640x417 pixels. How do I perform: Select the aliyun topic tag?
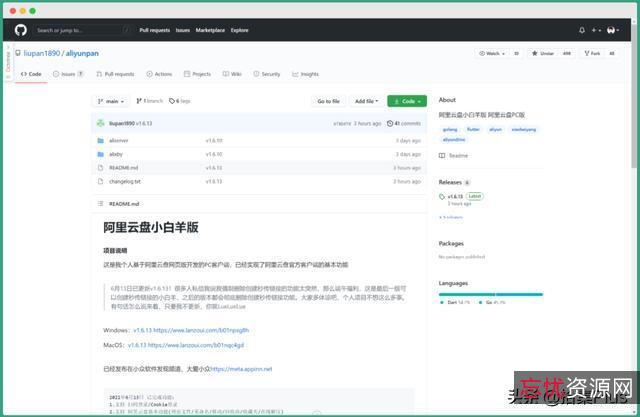coord(496,129)
